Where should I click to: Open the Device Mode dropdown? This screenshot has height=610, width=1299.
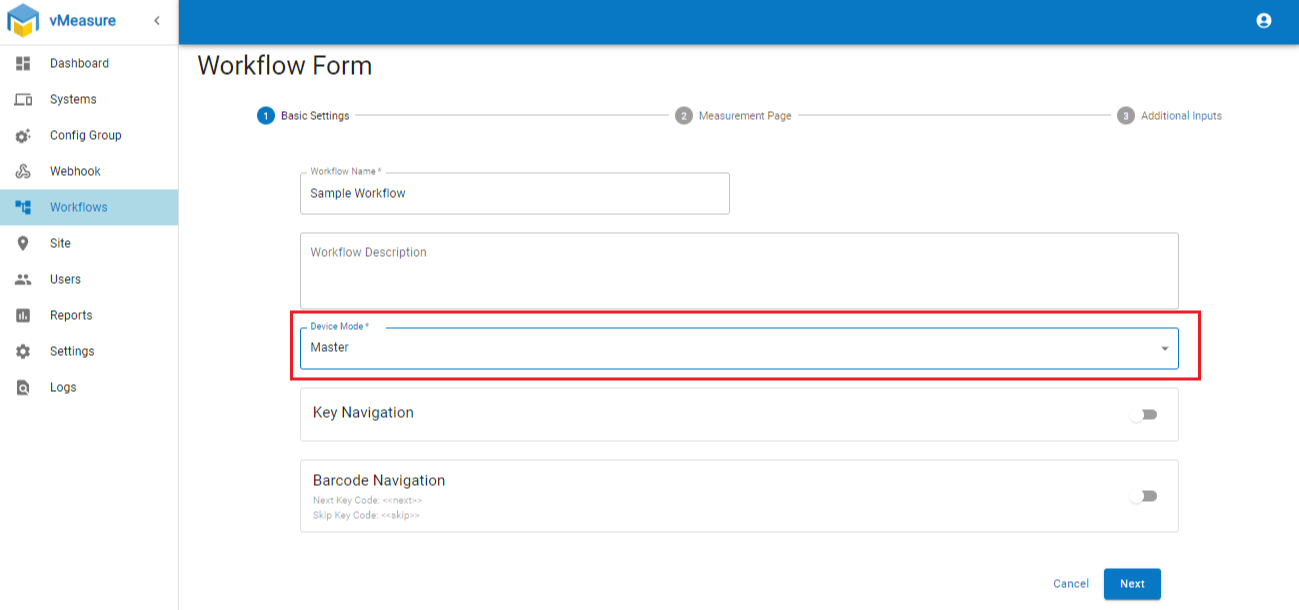(x=739, y=348)
